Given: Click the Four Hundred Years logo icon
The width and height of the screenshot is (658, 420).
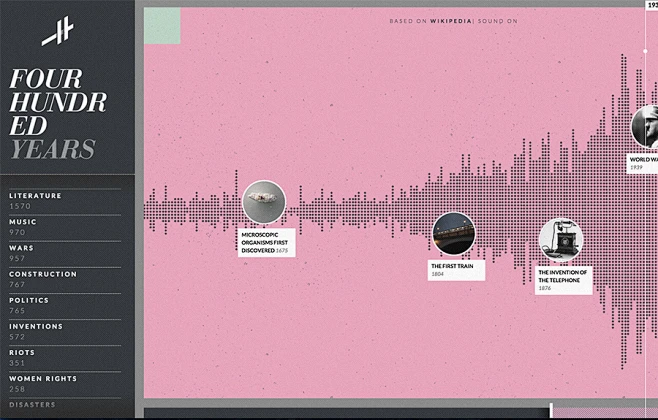Looking at the screenshot, I should (58, 31).
